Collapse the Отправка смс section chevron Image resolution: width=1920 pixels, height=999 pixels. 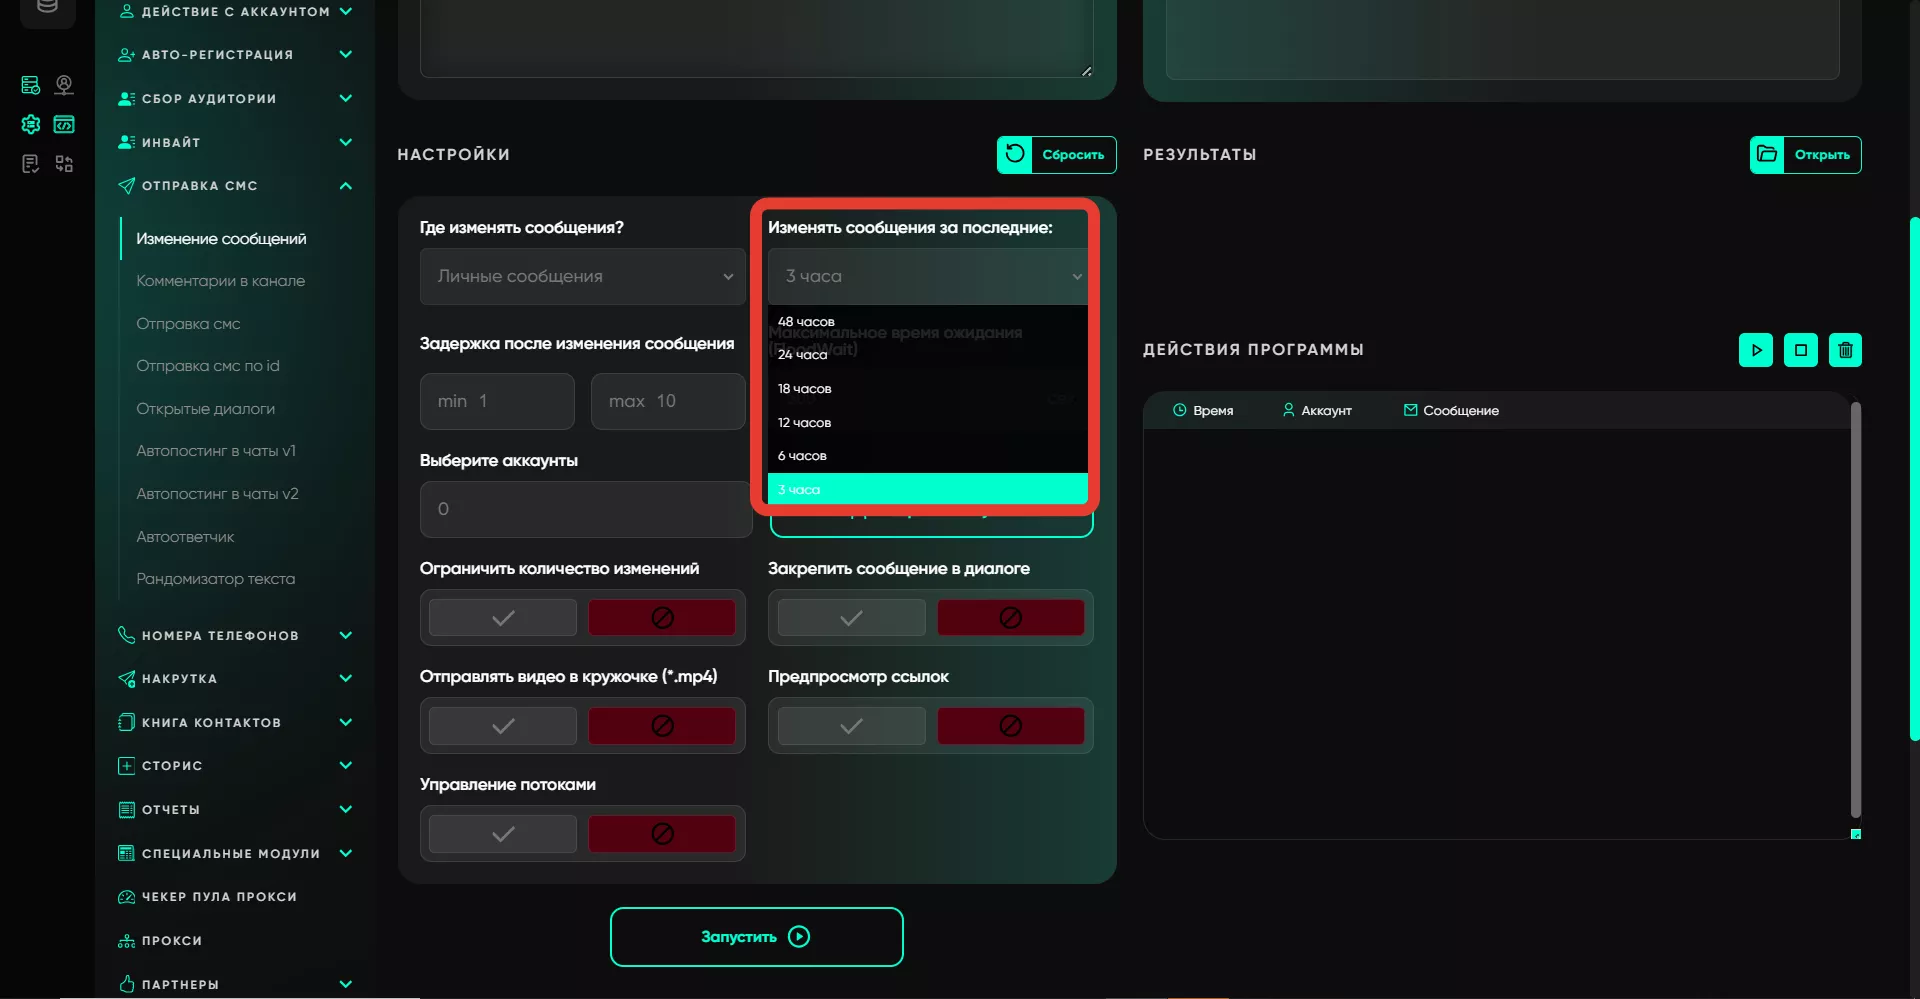(x=346, y=185)
